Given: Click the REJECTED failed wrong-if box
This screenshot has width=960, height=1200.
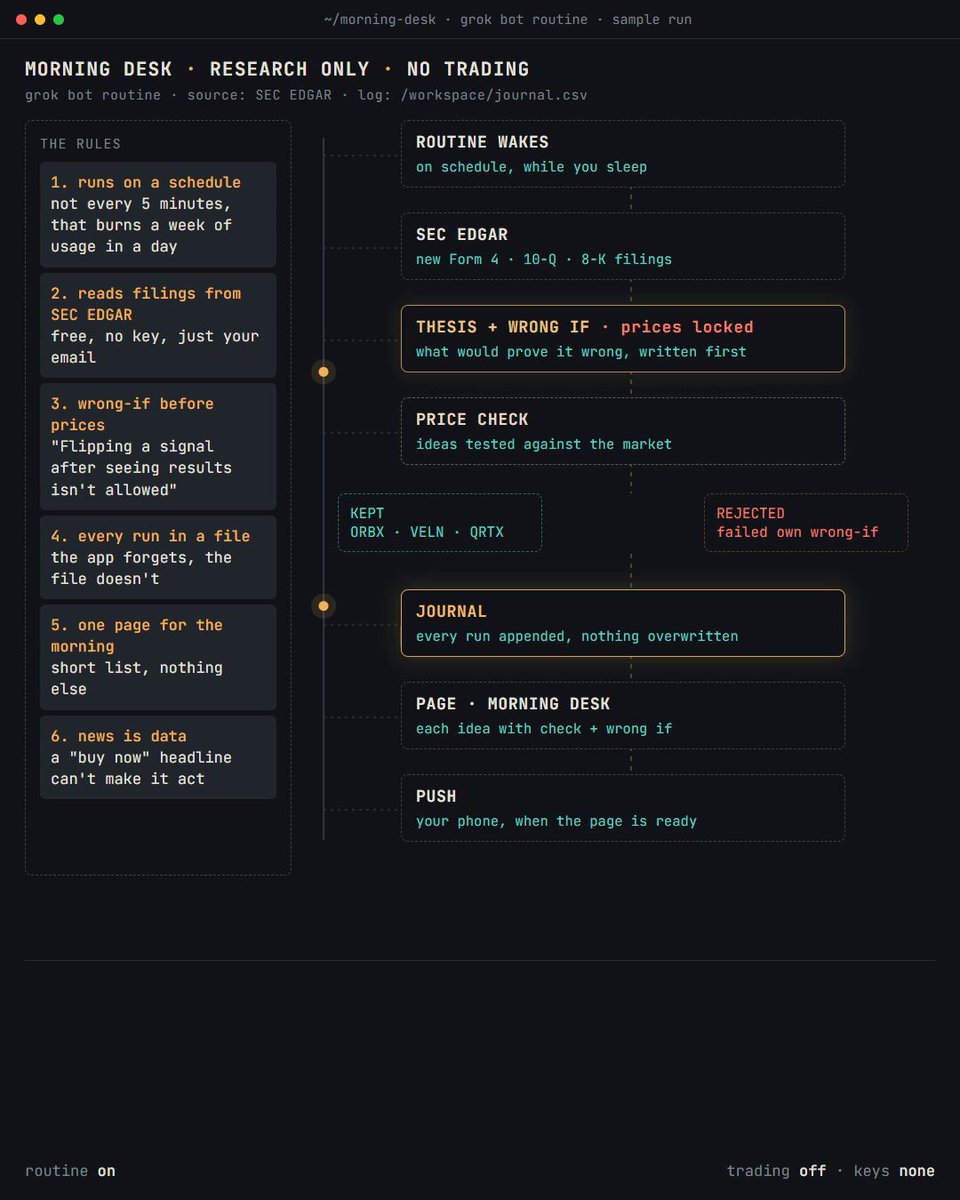Looking at the screenshot, I should click(x=806, y=522).
